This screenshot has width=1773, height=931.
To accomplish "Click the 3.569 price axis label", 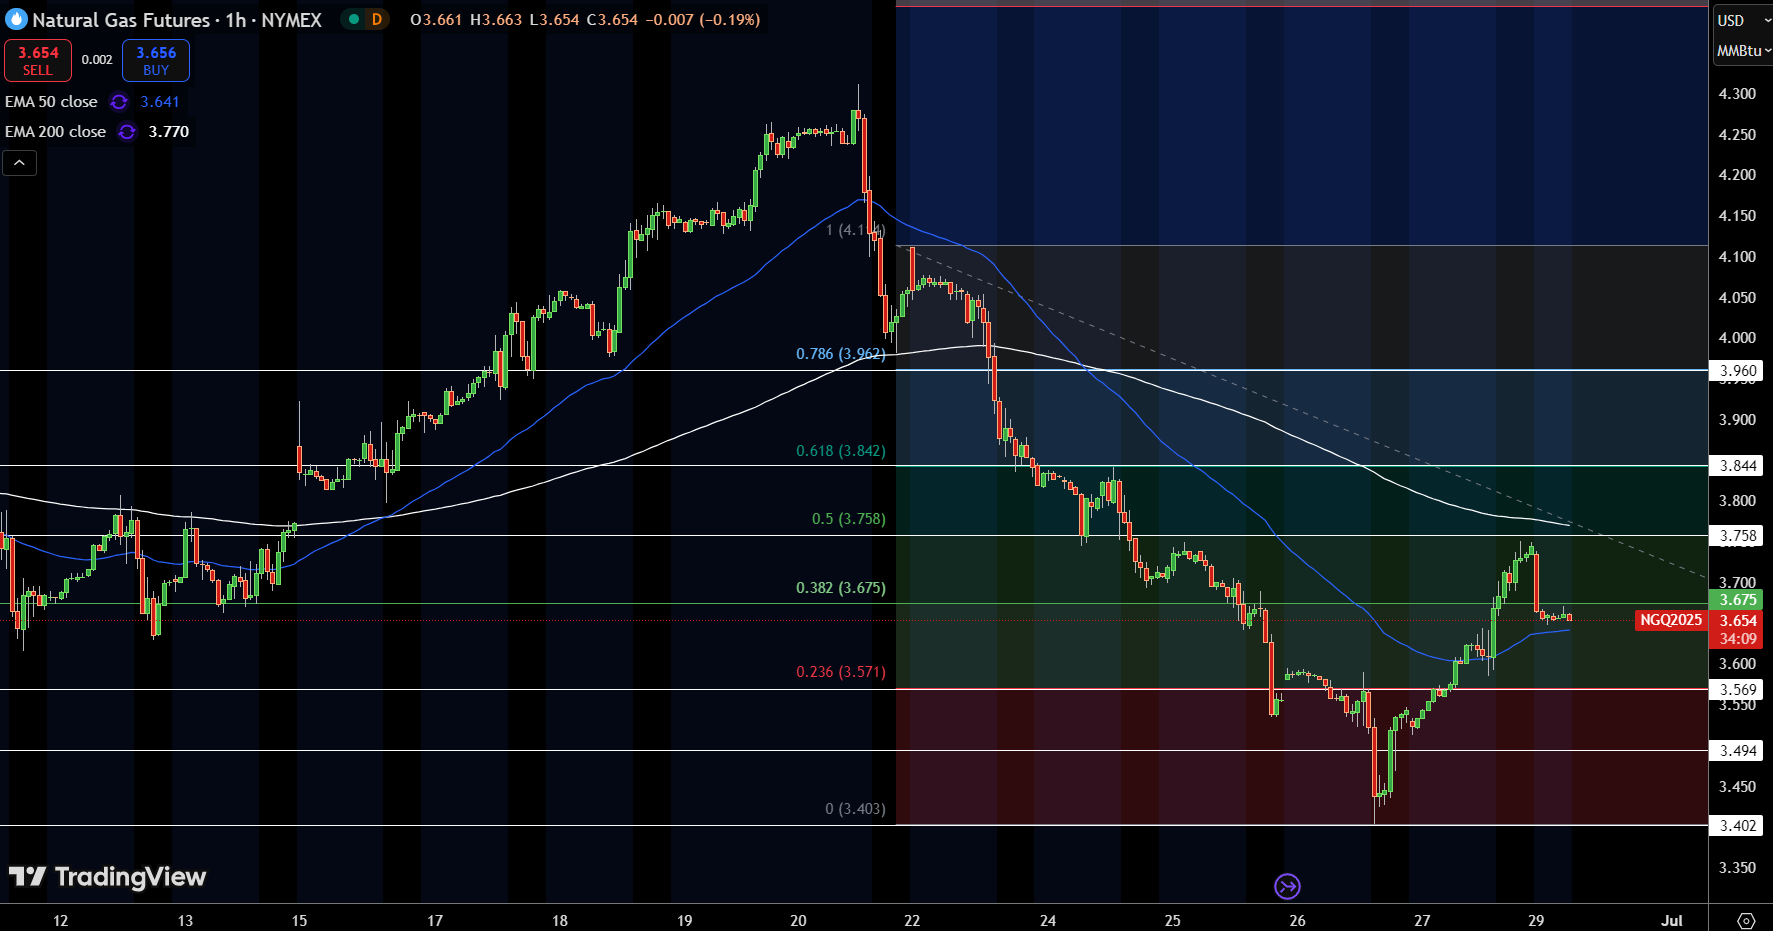I will point(1737,690).
